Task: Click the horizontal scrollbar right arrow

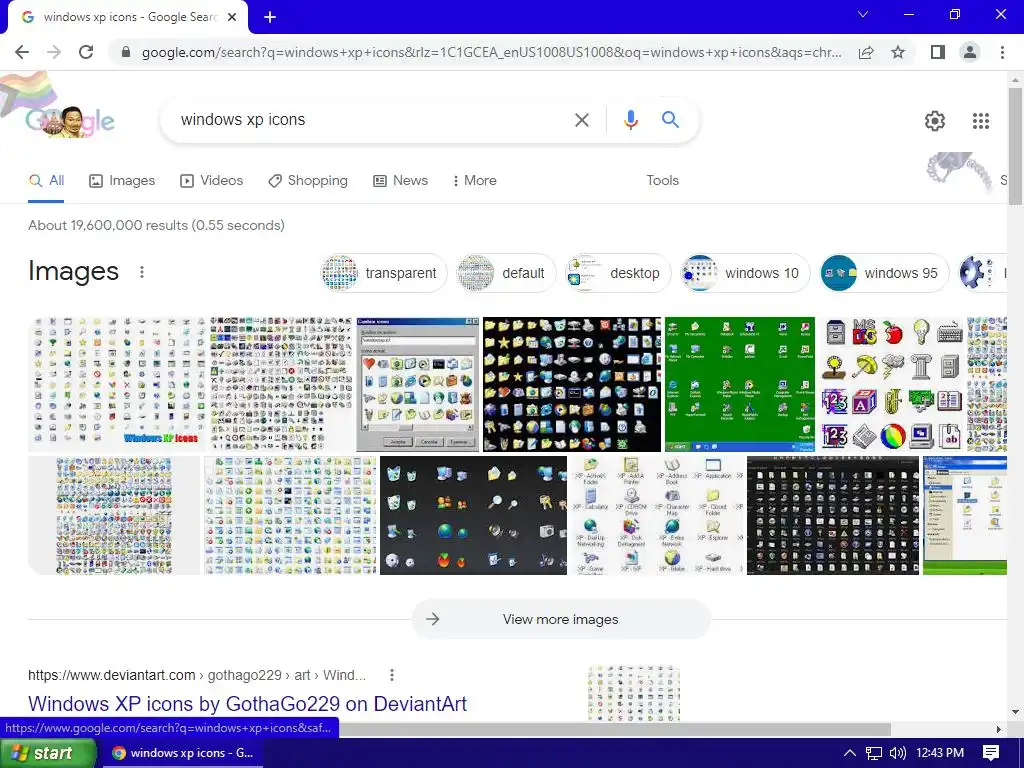Action: coord(999,729)
